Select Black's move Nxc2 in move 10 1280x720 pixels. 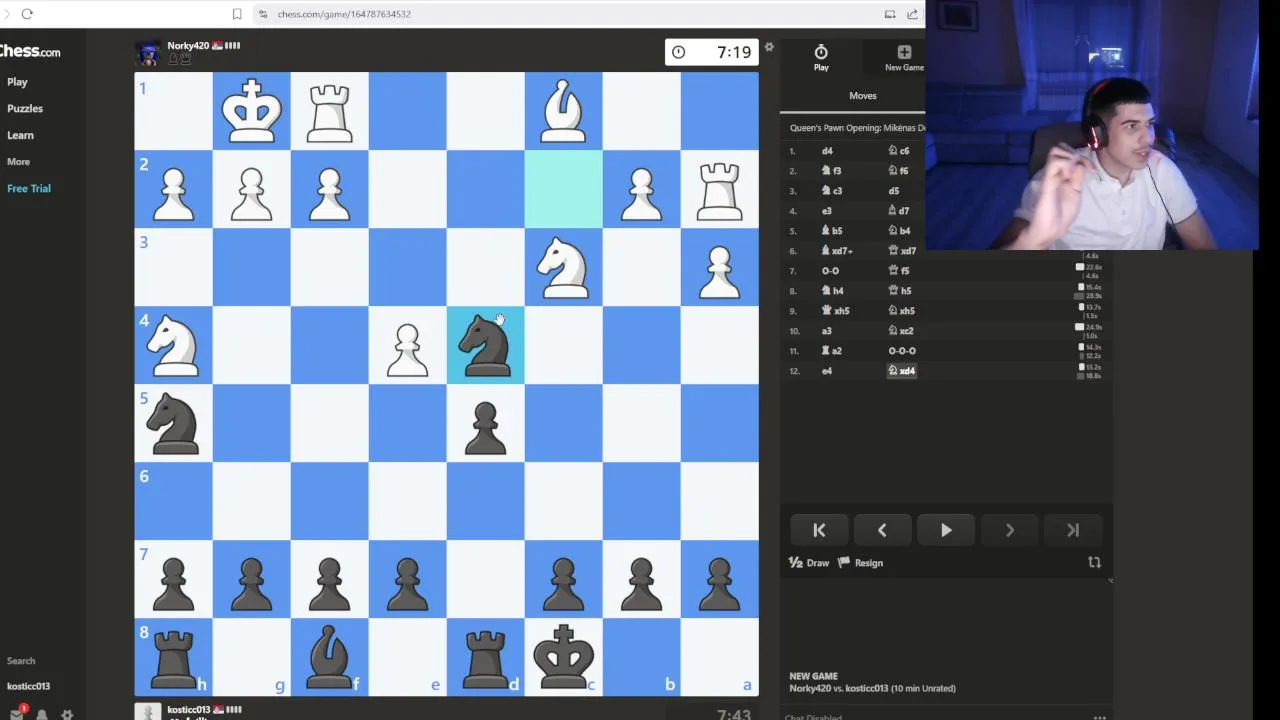click(x=901, y=331)
